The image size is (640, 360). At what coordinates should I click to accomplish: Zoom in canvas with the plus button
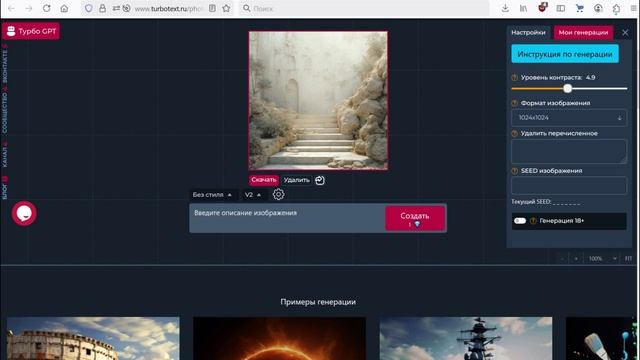pyautogui.click(x=576, y=258)
